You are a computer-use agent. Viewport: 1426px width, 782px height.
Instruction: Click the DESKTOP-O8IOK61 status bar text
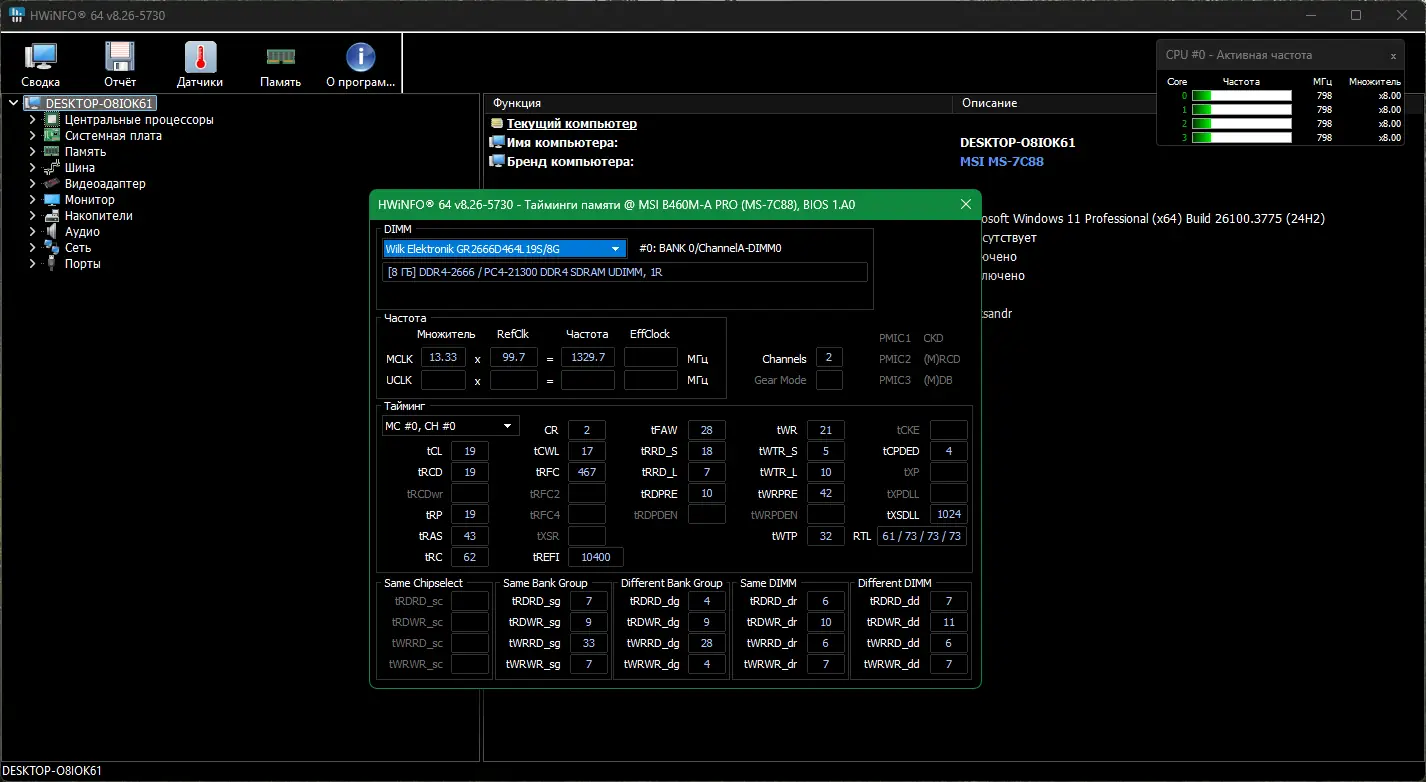tap(52, 771)
